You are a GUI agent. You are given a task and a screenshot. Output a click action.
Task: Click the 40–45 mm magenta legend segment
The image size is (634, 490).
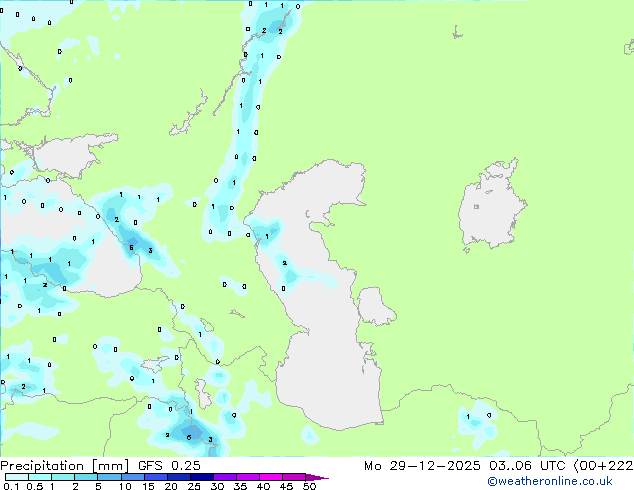click(271, 477)
